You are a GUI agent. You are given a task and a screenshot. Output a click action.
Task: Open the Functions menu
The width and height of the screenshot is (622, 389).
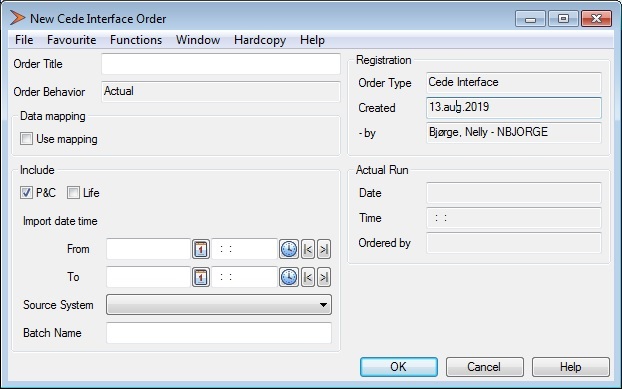(x=136, y=40)
